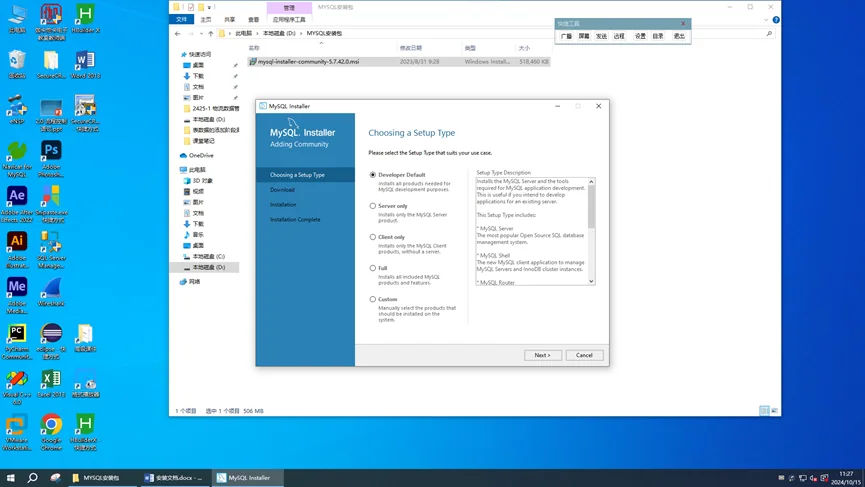Open the Adobe After Effects desktop icon

tap(17, 205)
